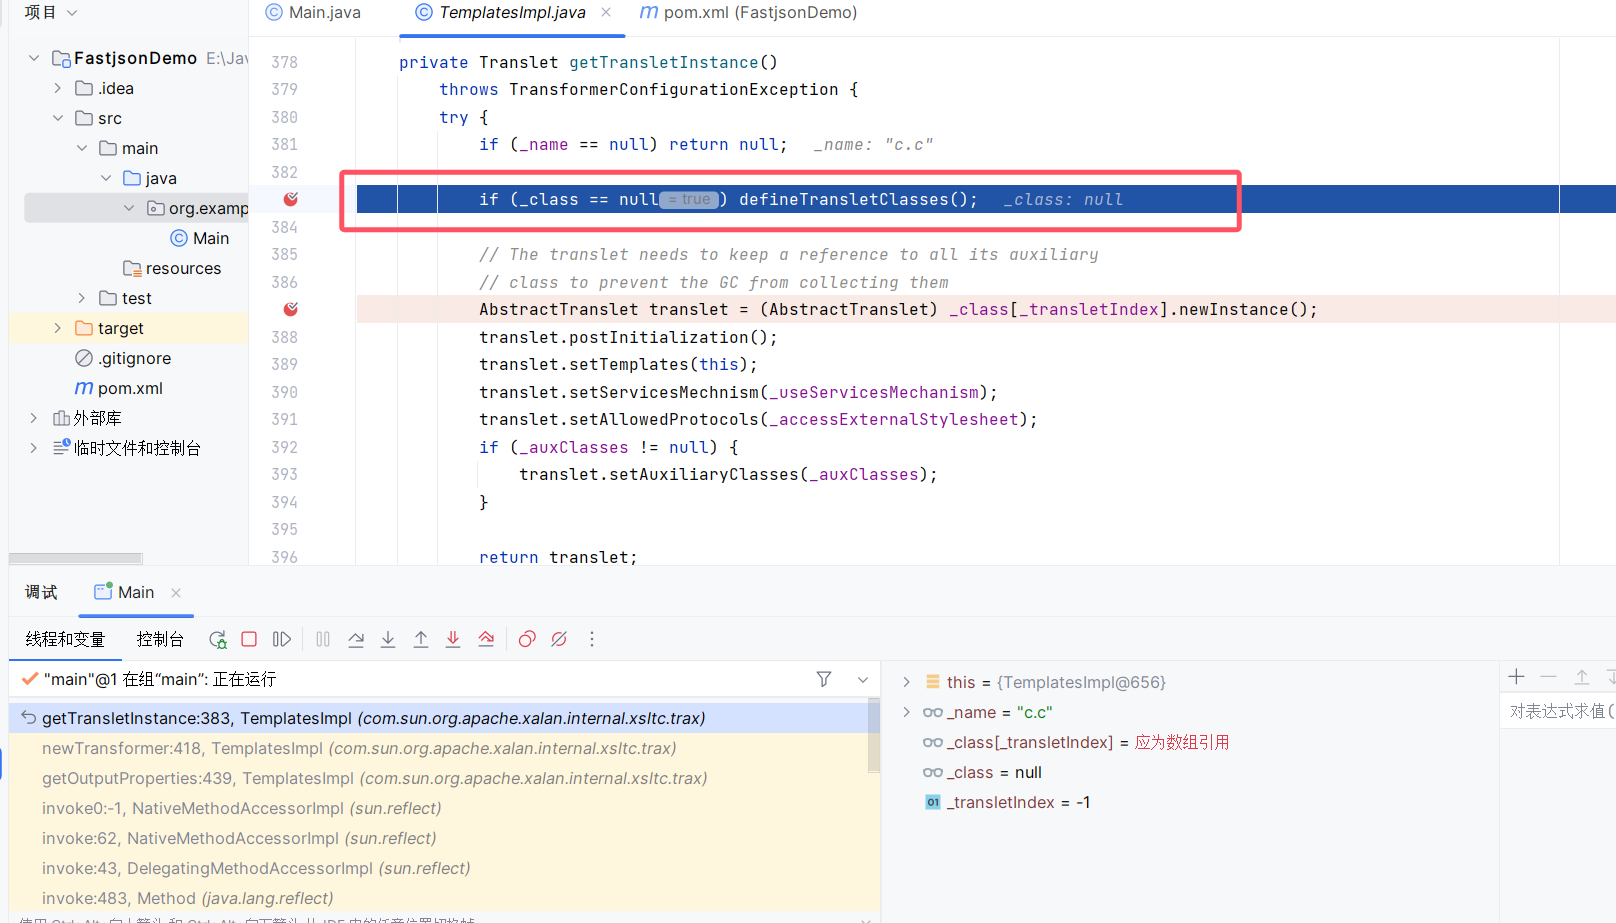This screenshot has width=1616, height=923.
Task: Resume program execution
Action: pyautogui.click(x=282, y=639)
